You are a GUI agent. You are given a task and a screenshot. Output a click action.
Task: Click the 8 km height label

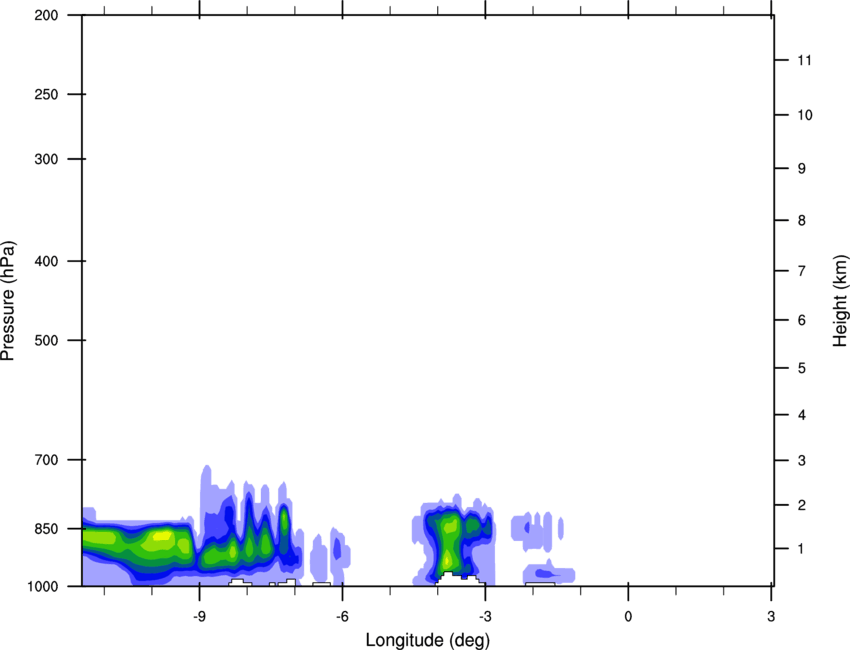pos(801,220)
